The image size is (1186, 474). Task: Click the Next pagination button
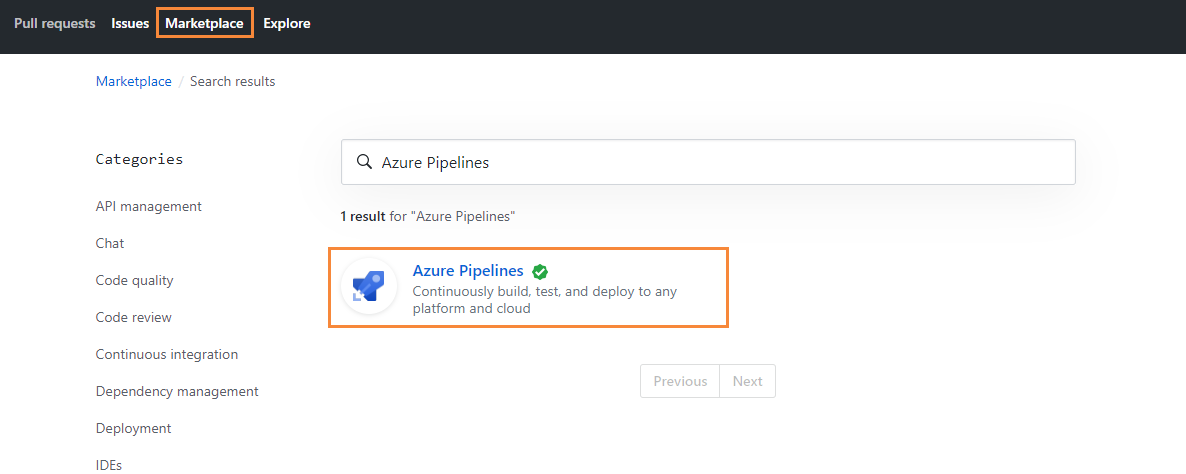pyautogui.click(x=747, y=381)
